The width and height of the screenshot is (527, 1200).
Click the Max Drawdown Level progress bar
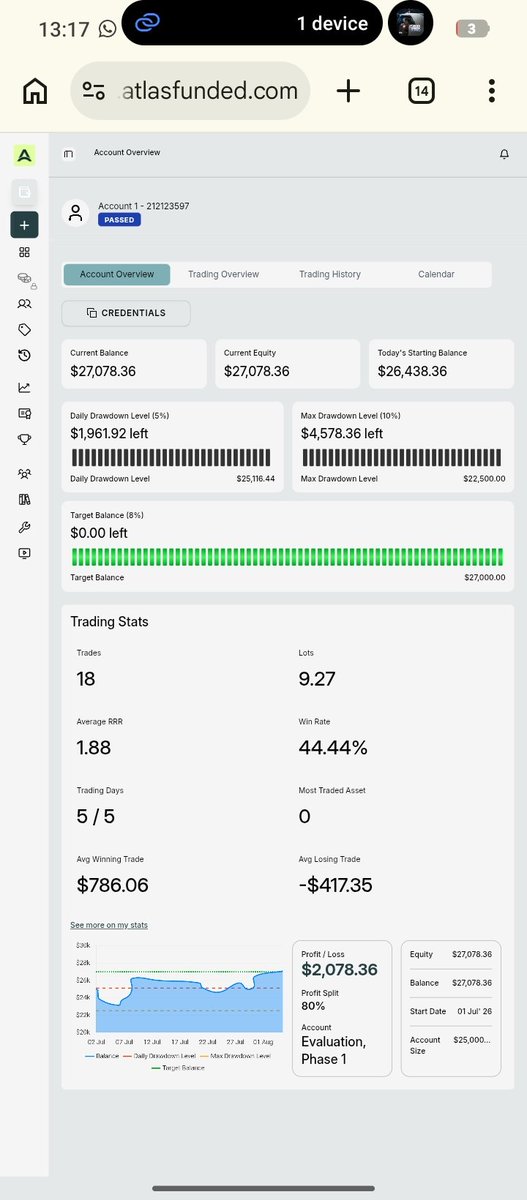pos(403,458)
